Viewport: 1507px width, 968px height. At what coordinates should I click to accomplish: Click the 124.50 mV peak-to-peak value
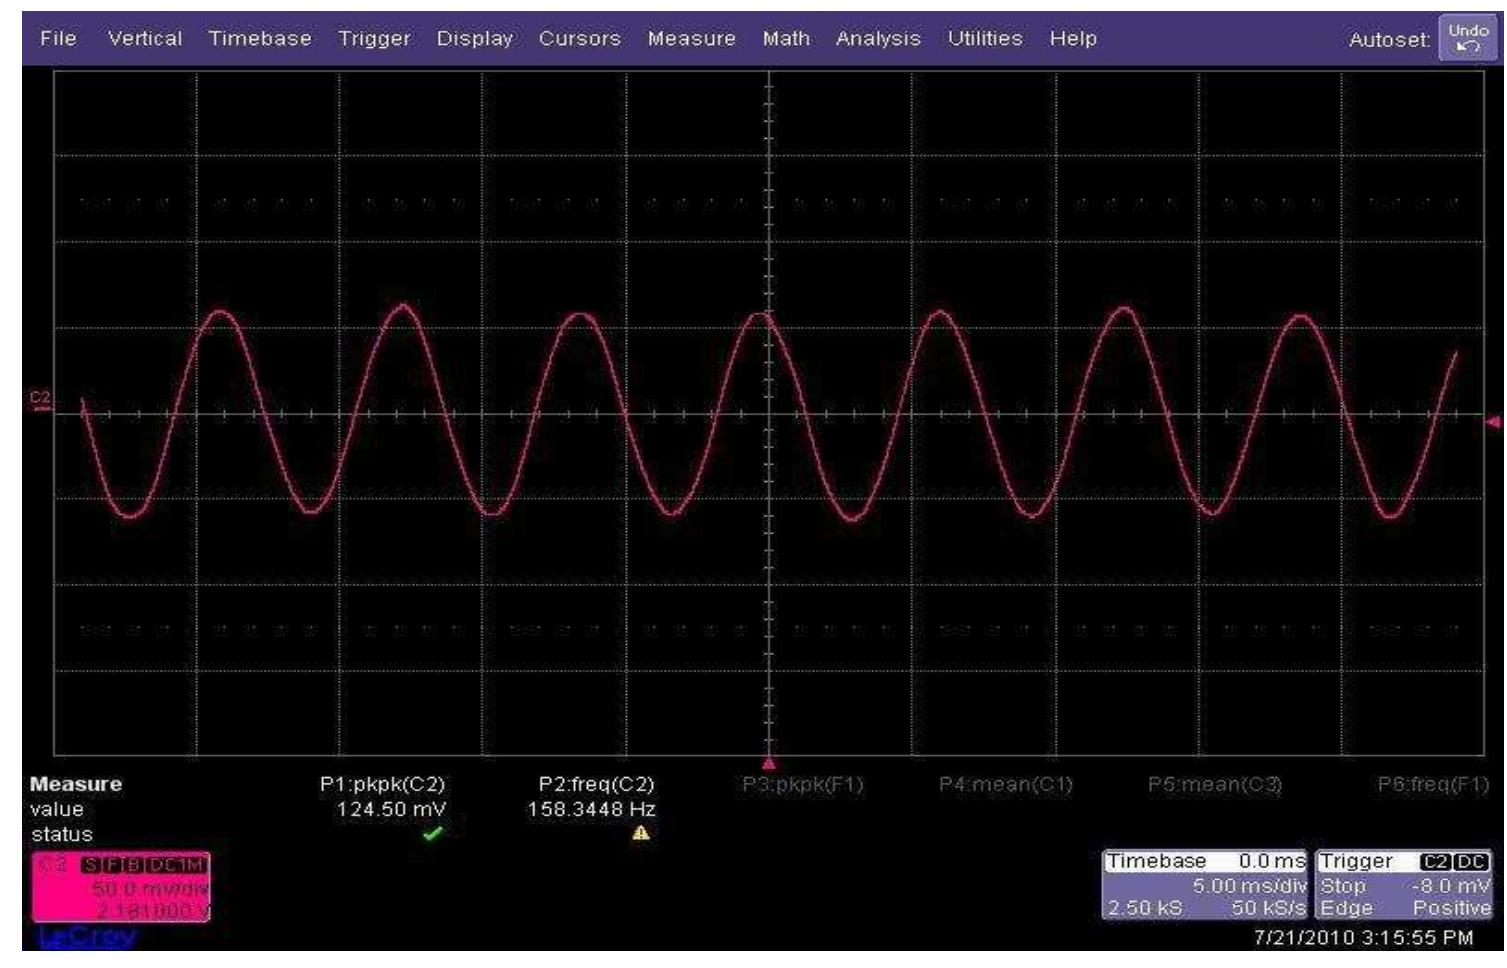[x=392, y=809]
